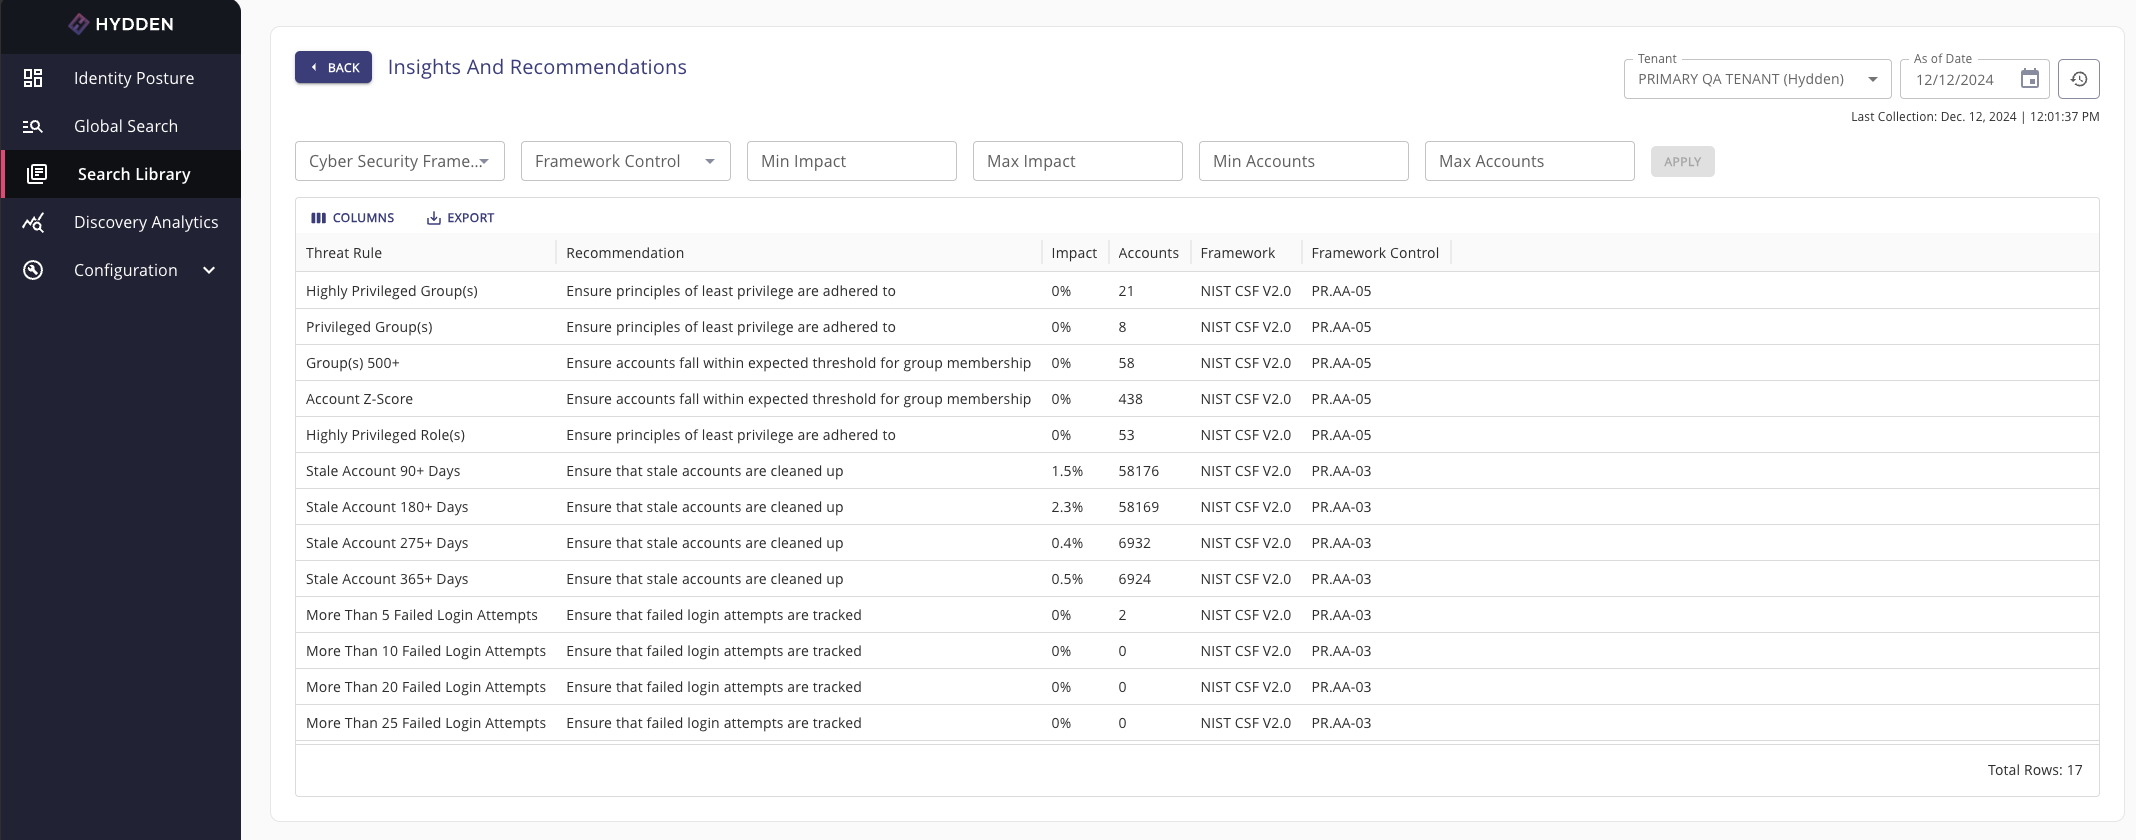Image resolution: width=2136 pixels, height=840 pixels.
Task: Open the As of Date calendar icon
Action: [x=2029, y=79]
